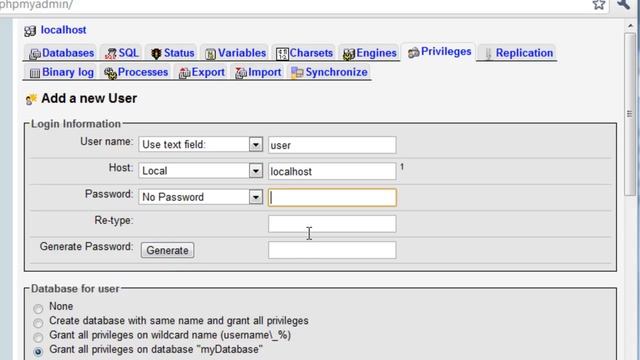Select the None database option
Viewport: 640px width, 360px height.
[38, 309]
